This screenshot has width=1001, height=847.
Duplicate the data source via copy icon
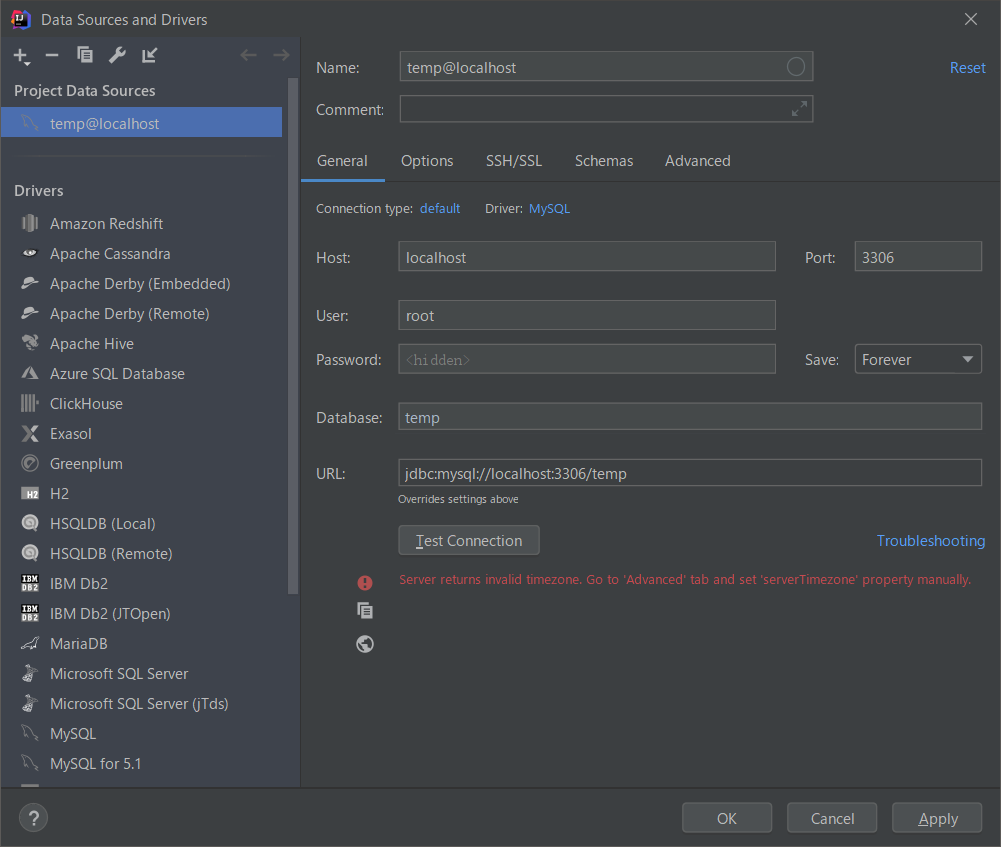(84, 56)
